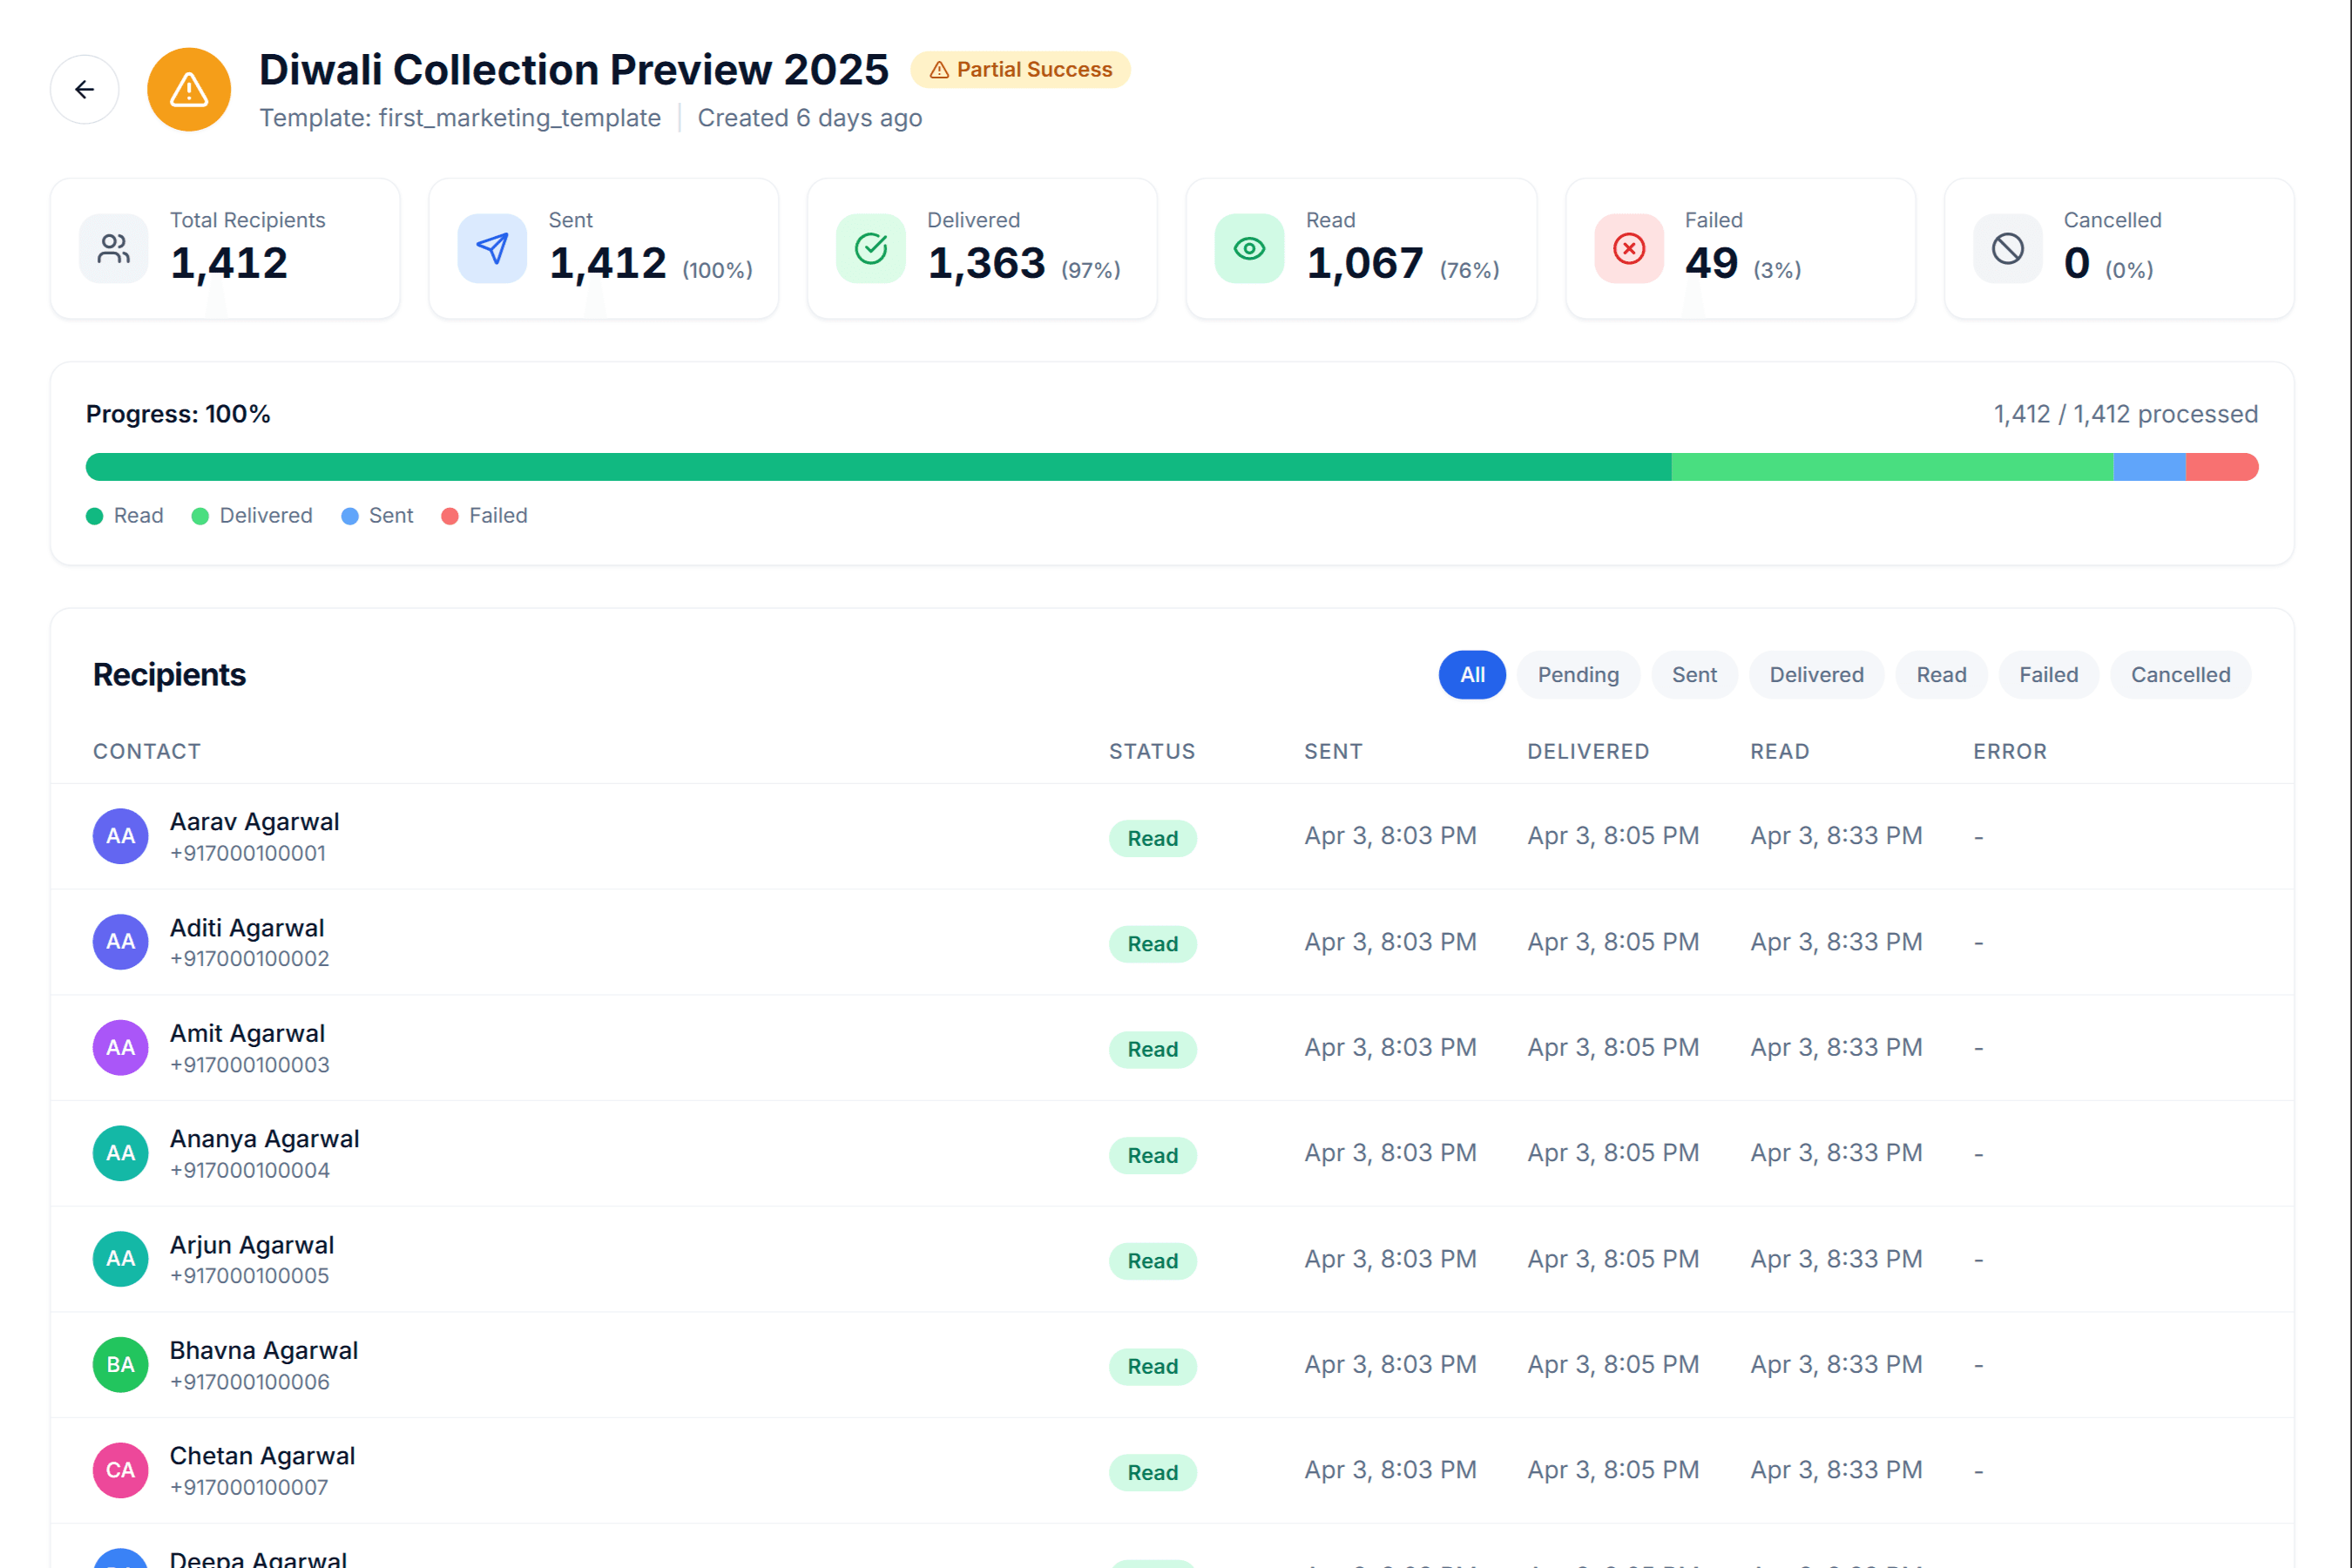The width and height of the screenshot is (2352, 1568).
Task: Click Bhavna Agarwal's Read status badge
Action: (x=1153, y=1366)
